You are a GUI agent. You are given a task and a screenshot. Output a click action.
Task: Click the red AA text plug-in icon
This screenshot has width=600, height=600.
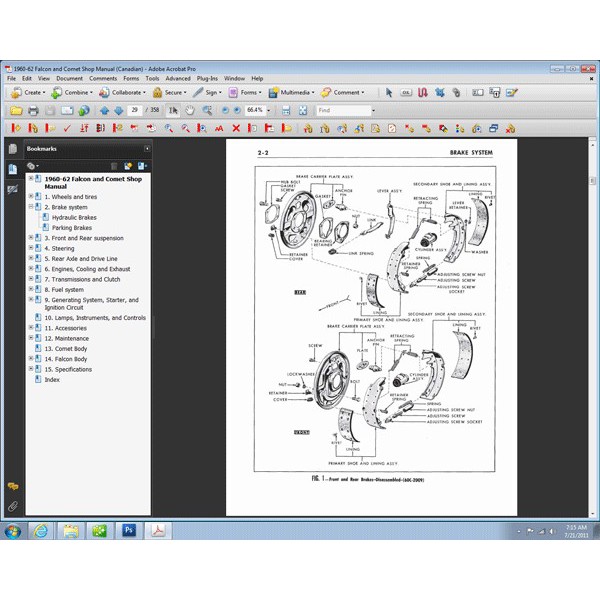(219, 129)
